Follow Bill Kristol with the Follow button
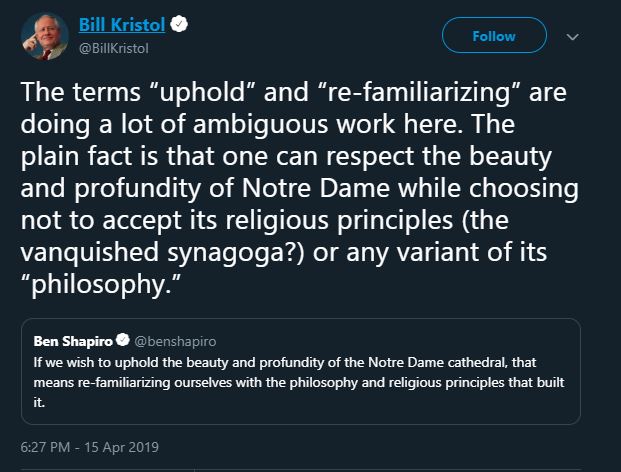 click(x=492, y=35)
